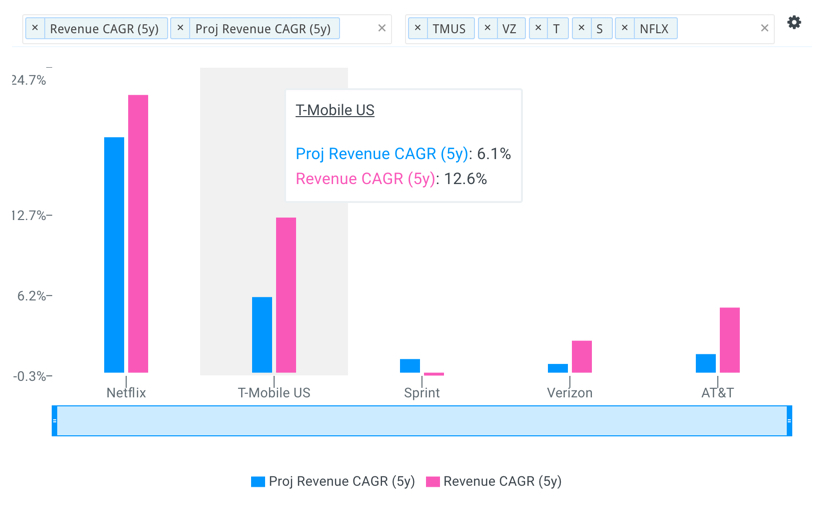Click Netflix blue projected revenue bar
823x507 pixels.
tap(114, 255)
